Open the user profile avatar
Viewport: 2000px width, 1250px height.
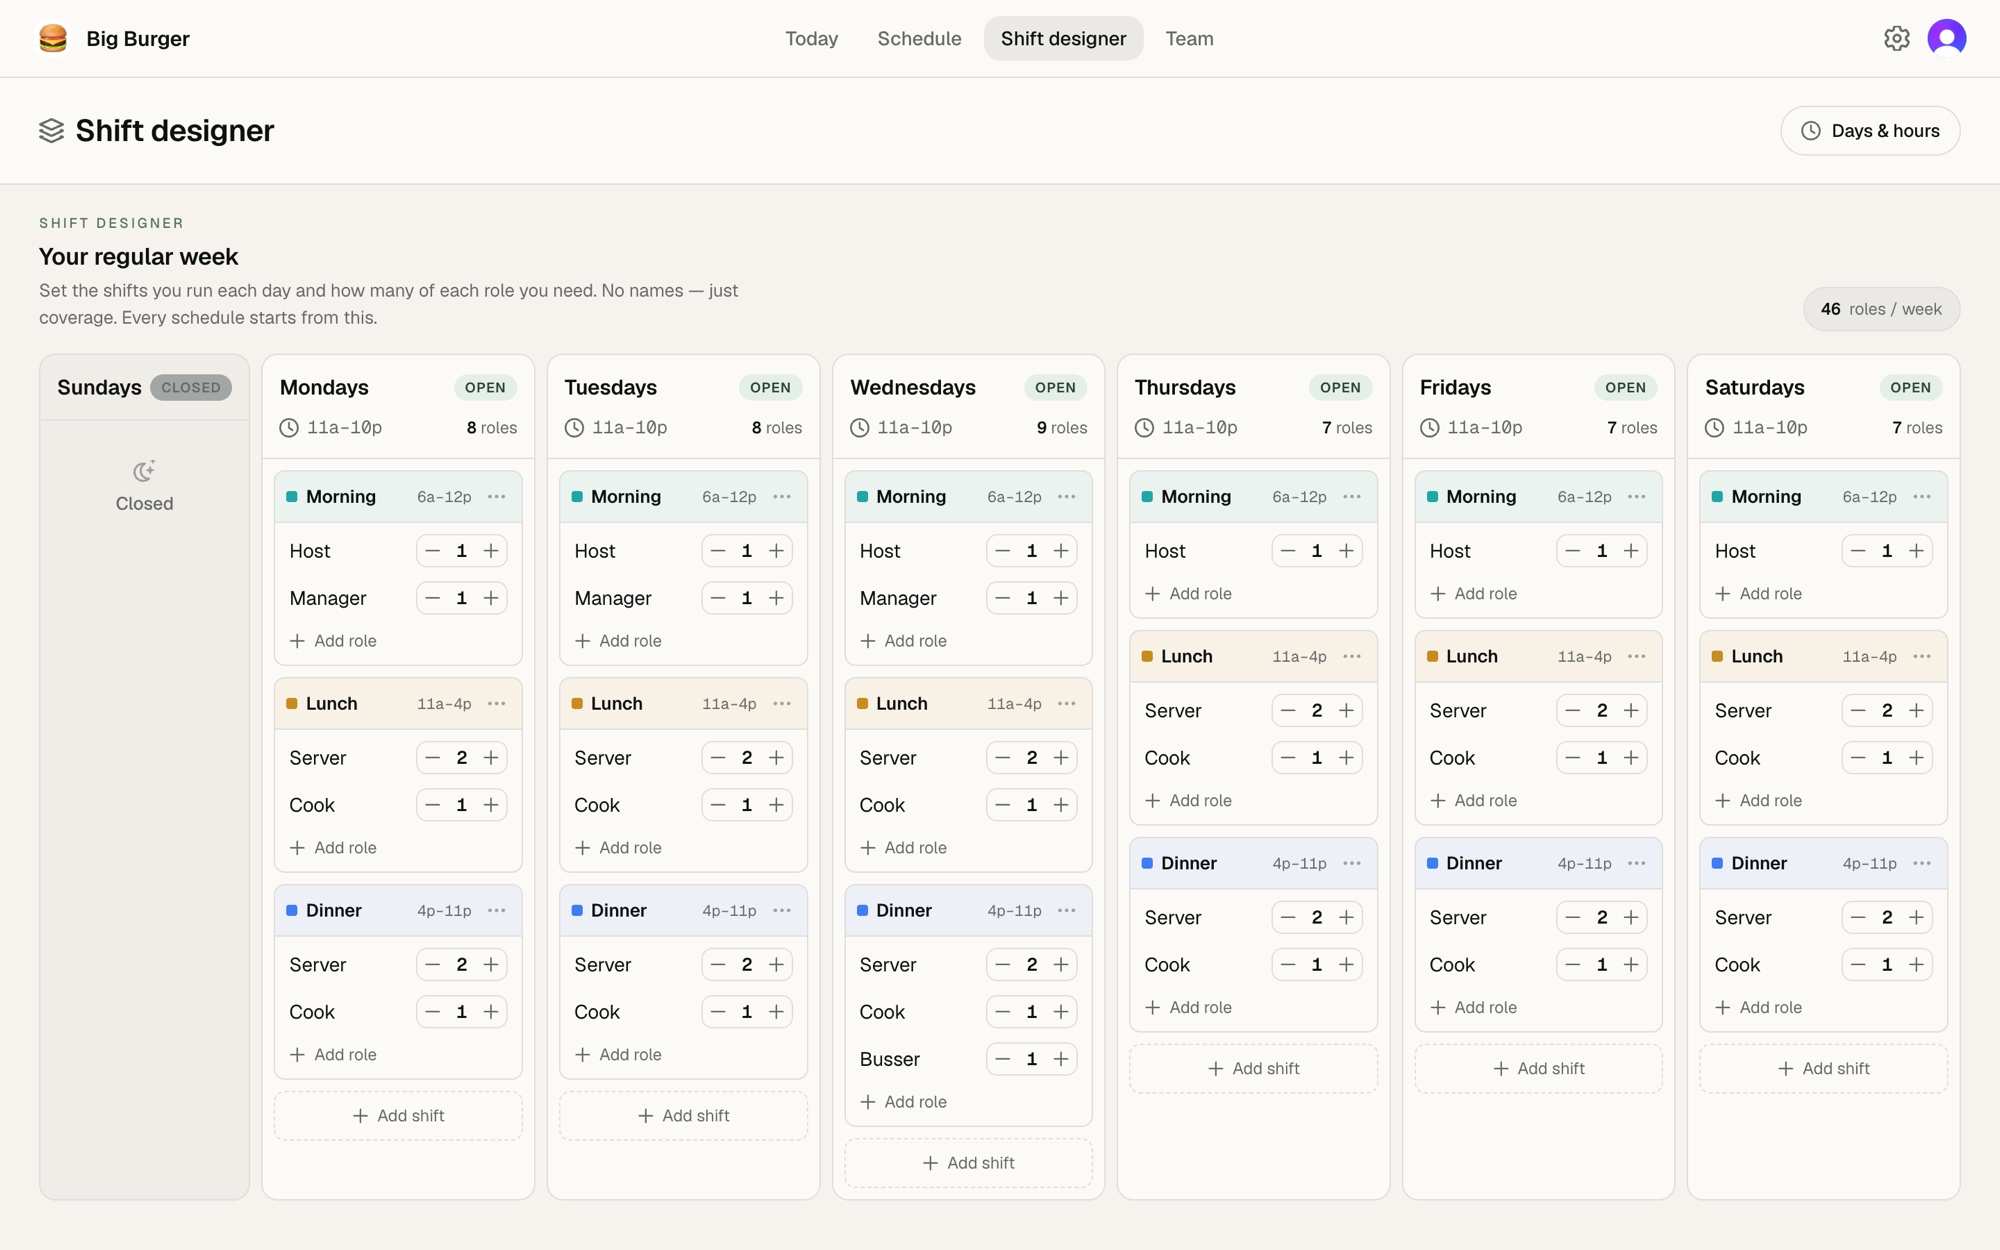[x=1947, y=38]
